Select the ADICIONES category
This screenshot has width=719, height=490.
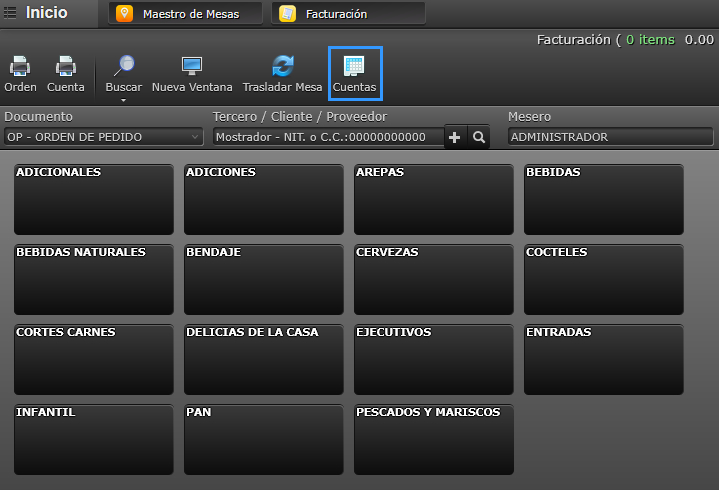[x=264, y=199]
